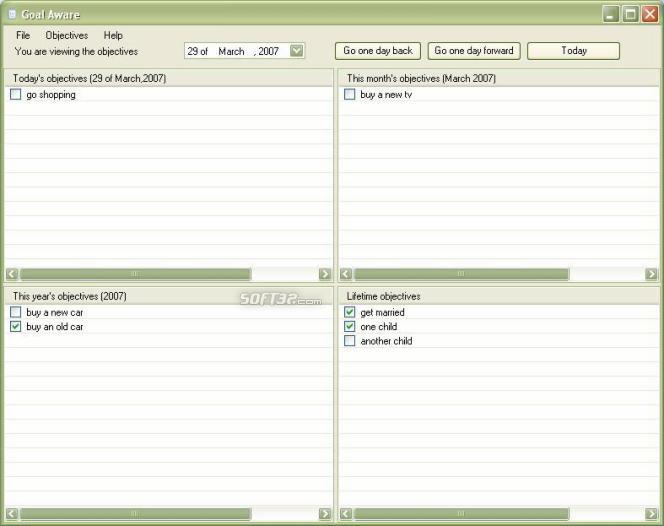
Task: Select the 'buy a new tv' text row
Action: (386, 94)
